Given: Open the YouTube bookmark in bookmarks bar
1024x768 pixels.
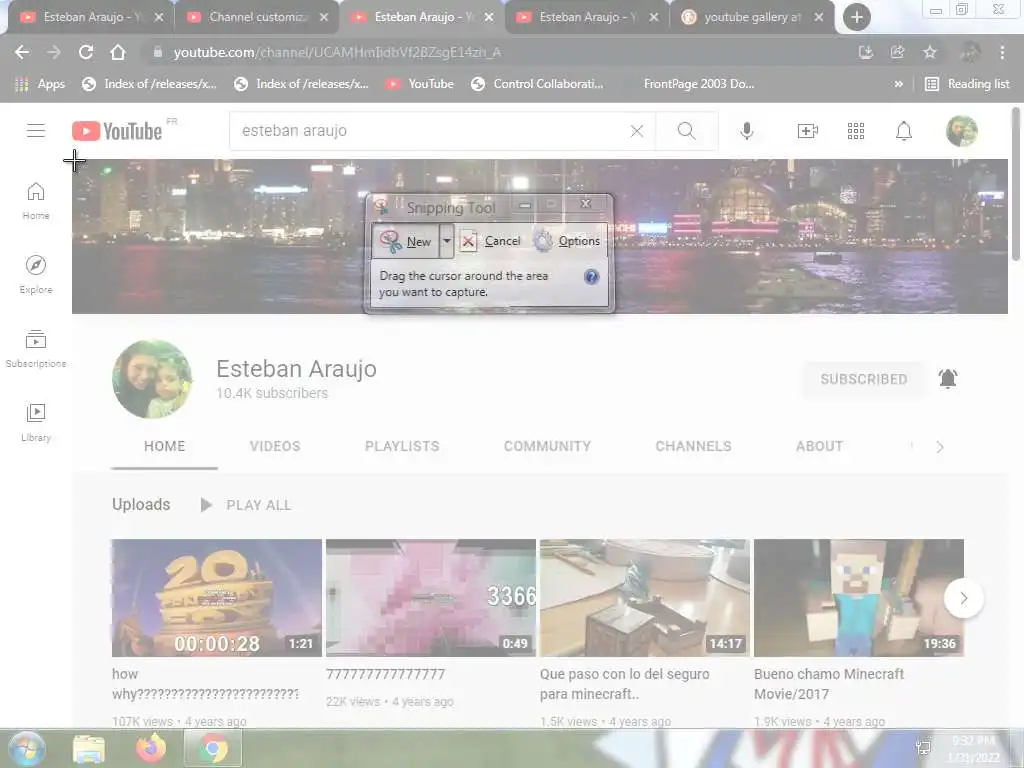Looking at the screenshot, I should 420,84.
